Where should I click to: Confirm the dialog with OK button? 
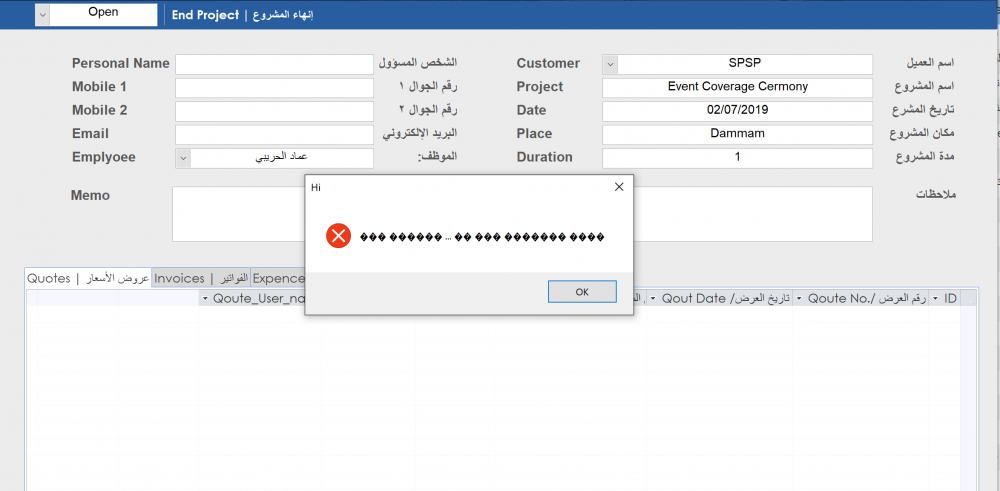pyautogui.click(x=582, y=291)
